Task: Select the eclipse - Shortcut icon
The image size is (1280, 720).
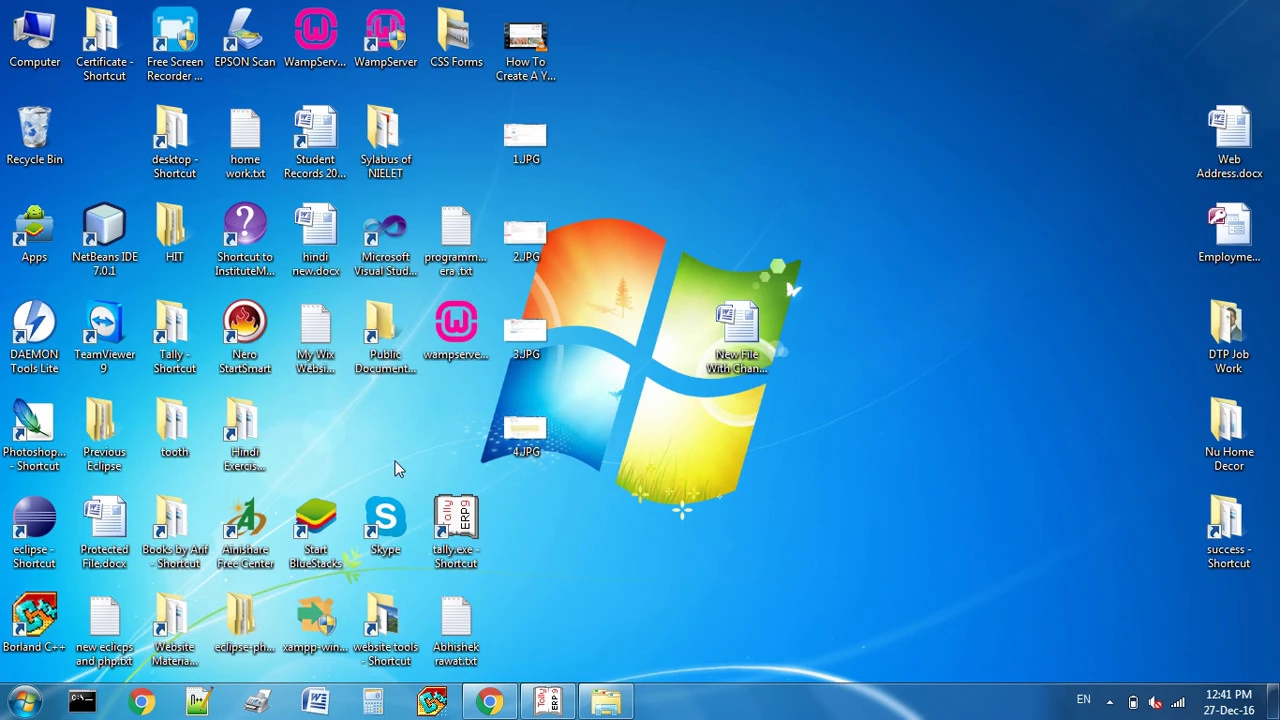Action: tap(34, 533)
